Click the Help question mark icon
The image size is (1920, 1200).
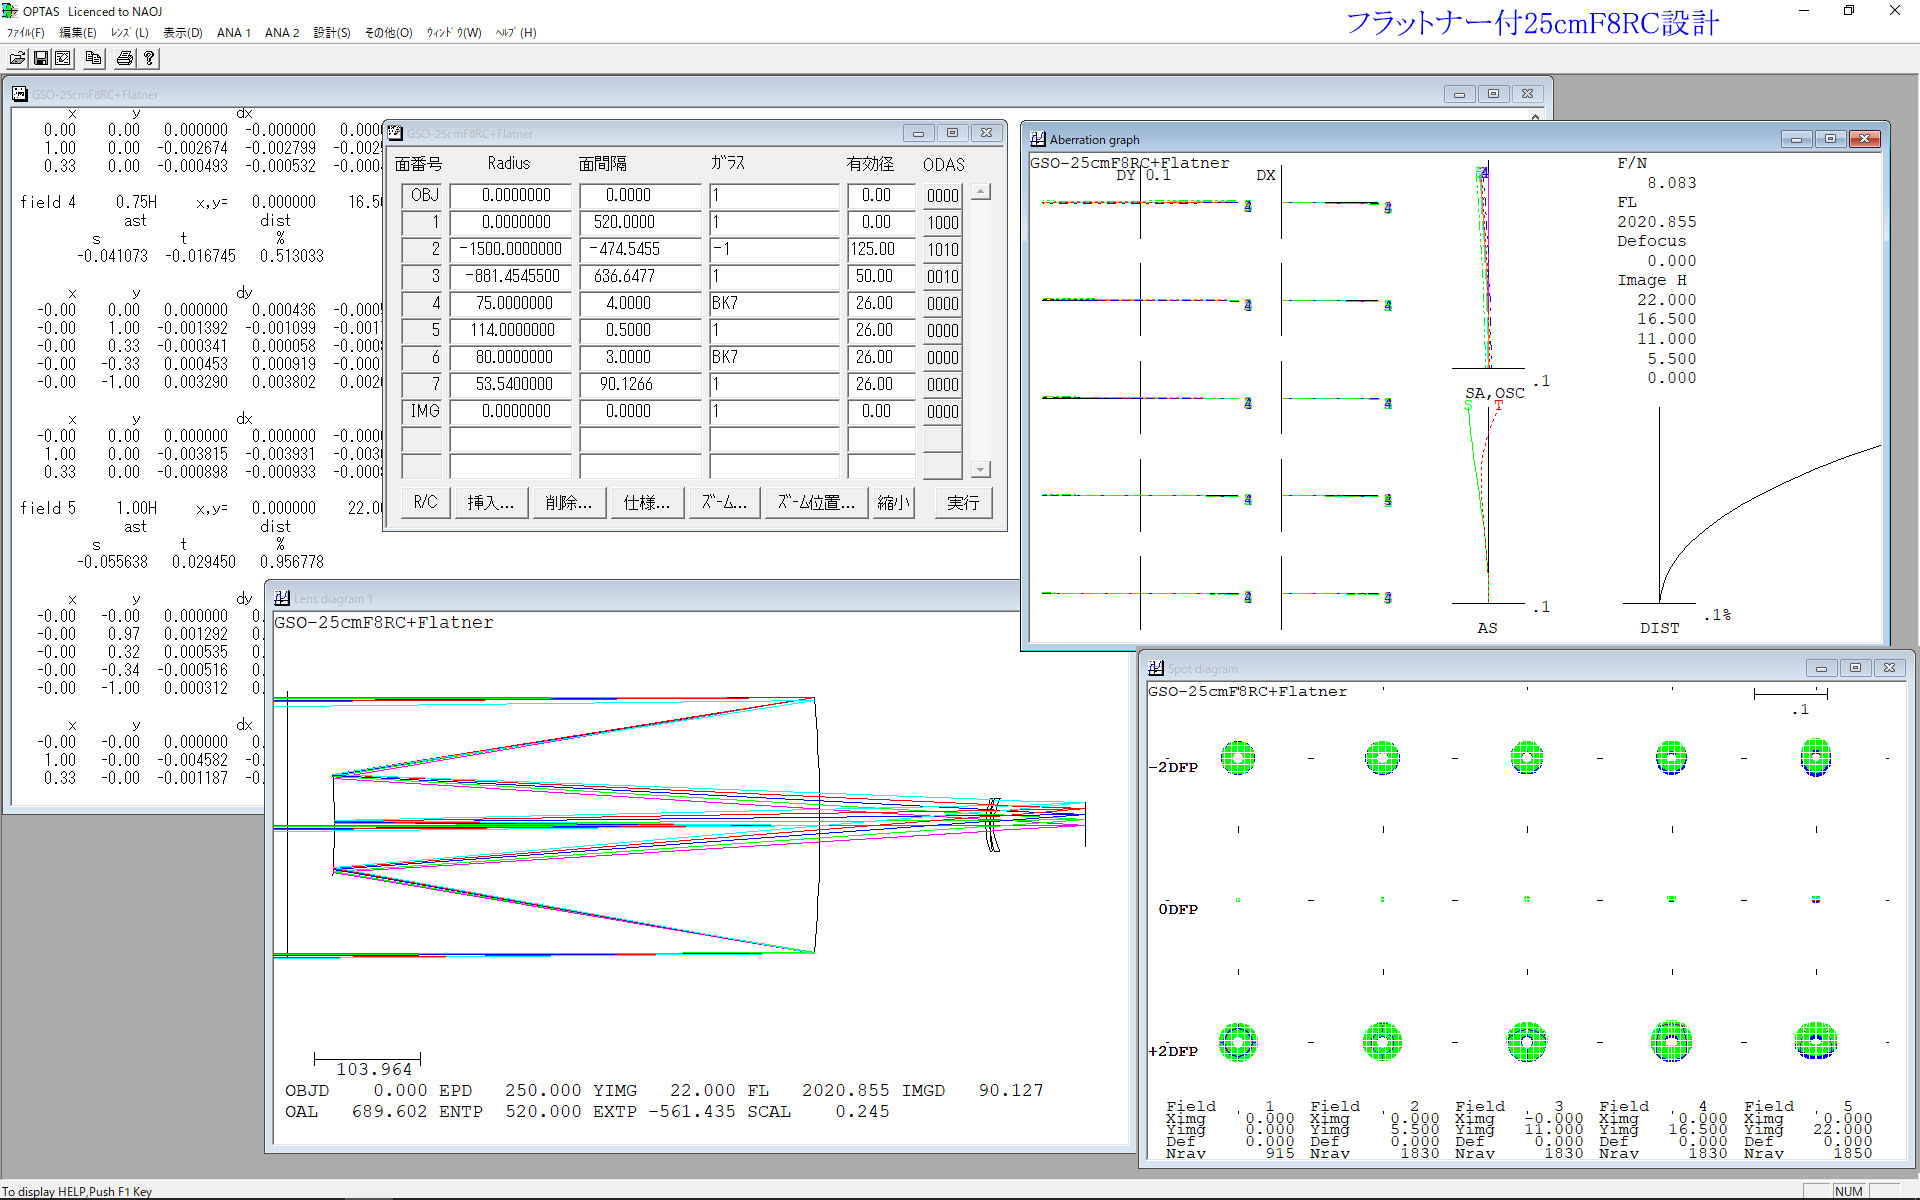pos(149,59)
